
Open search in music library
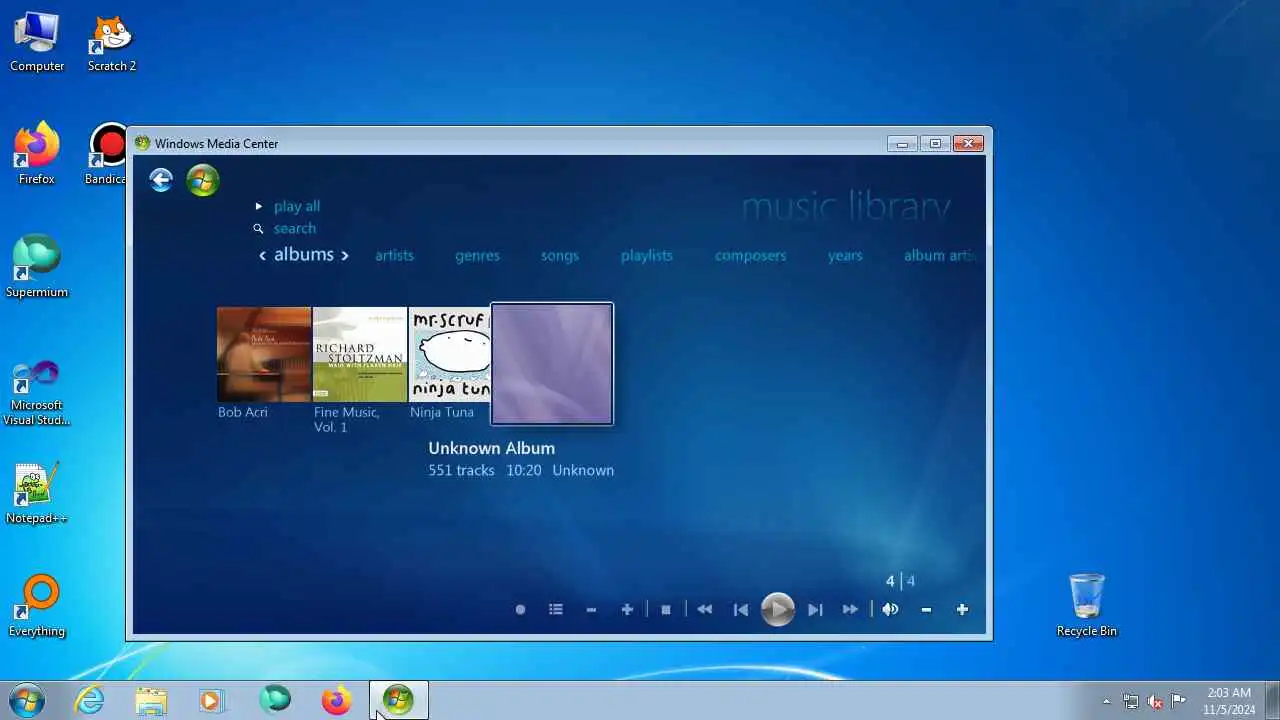tap(295, 228)
